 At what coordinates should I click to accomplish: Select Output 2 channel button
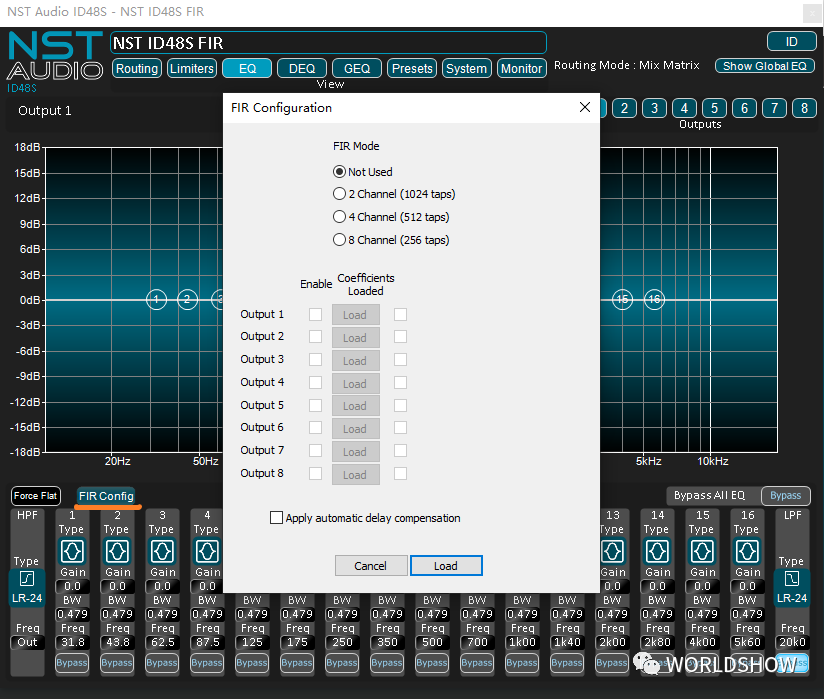click(x=624, y=108)
